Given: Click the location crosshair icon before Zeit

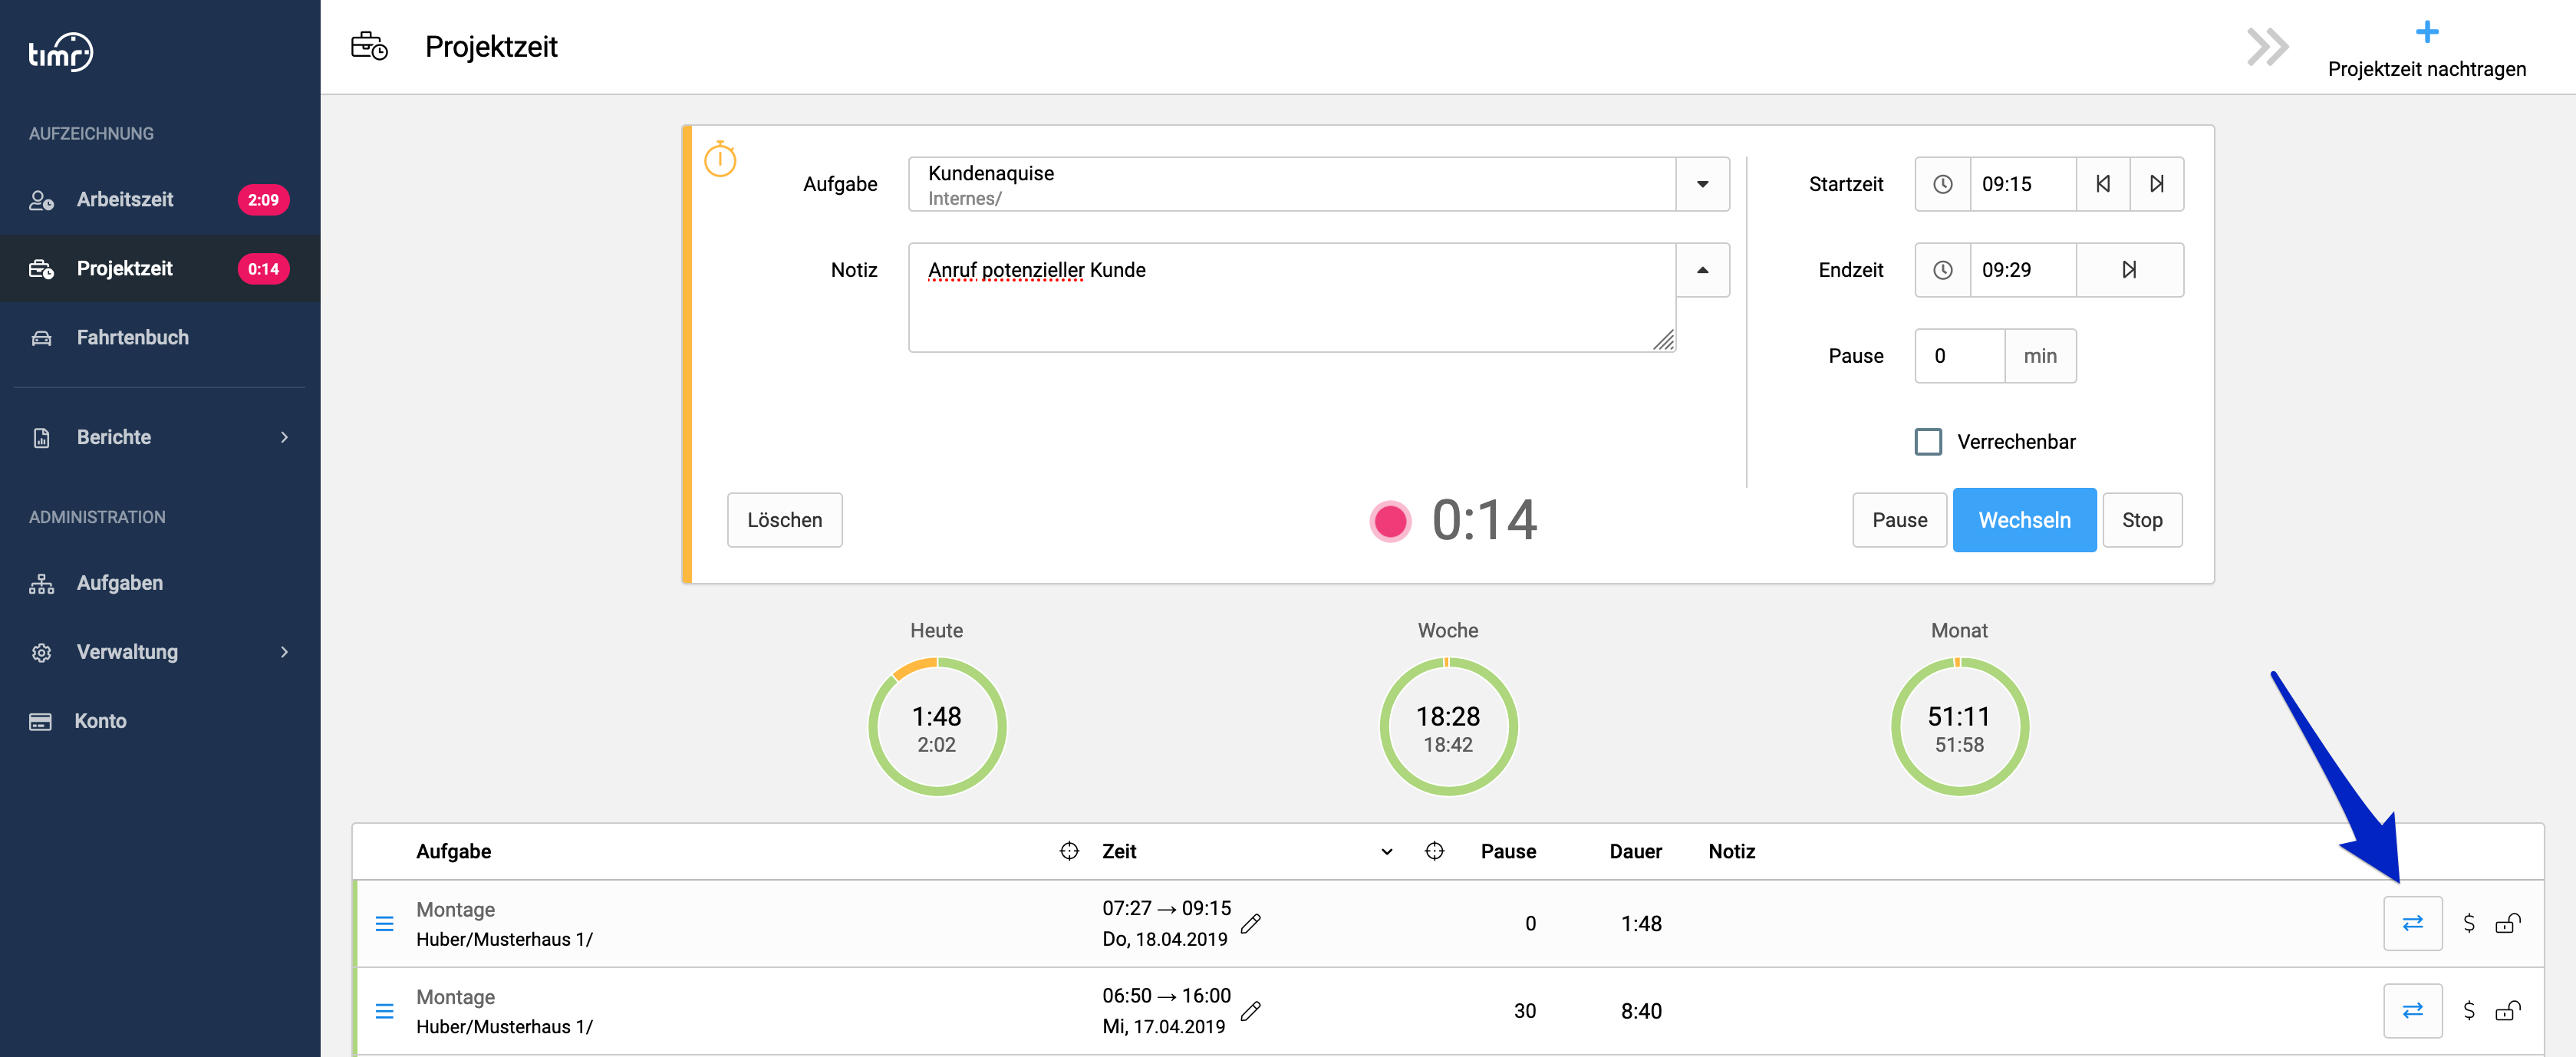Looking at the screenshot, I should coord(1069,851).
